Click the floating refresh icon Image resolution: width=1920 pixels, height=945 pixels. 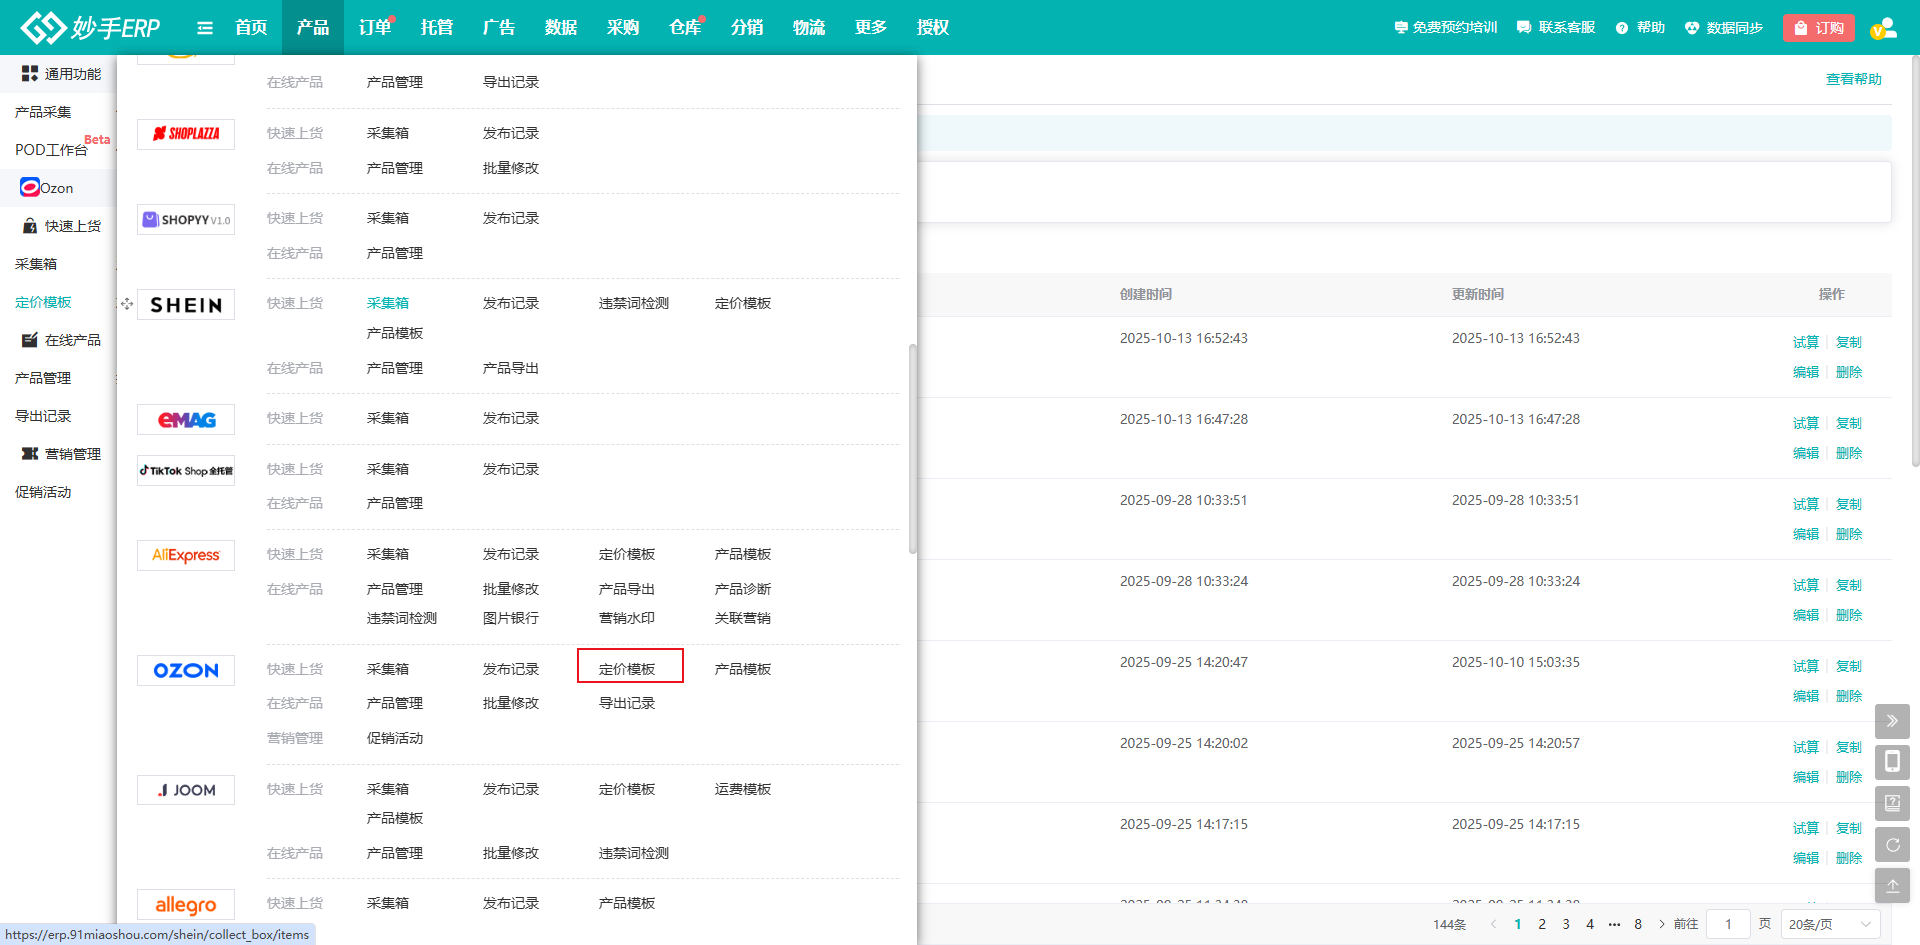point(1892,844)
